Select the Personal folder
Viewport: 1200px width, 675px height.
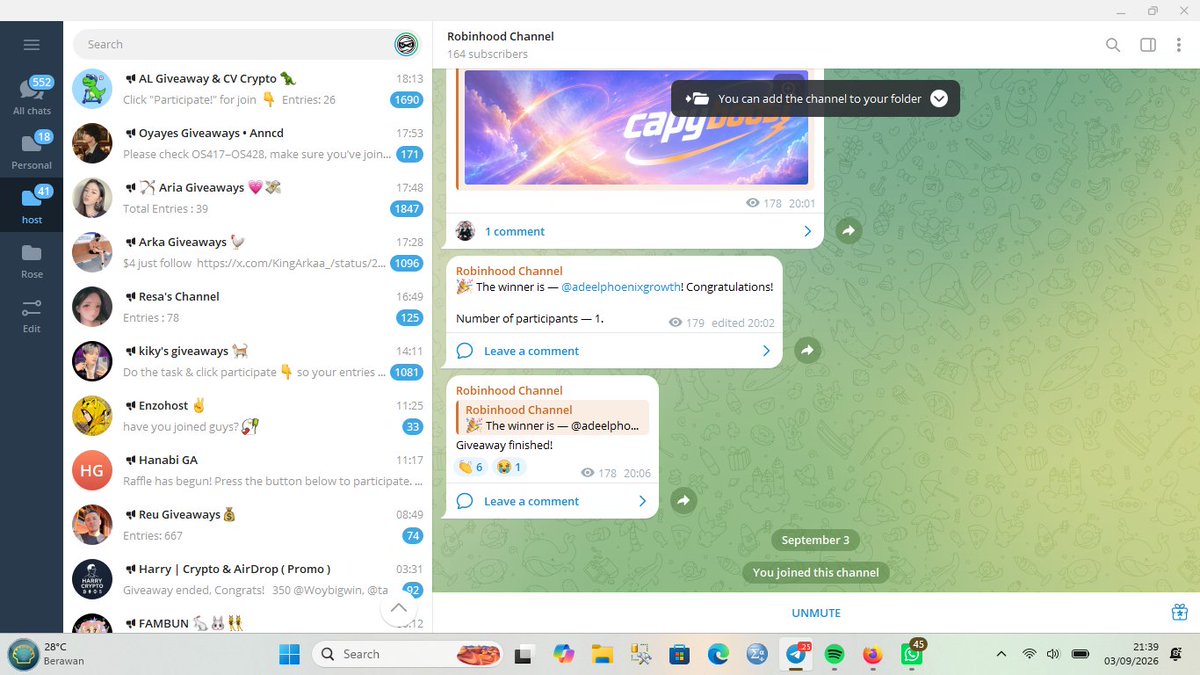pyautogui.click(x=32, y=151)
